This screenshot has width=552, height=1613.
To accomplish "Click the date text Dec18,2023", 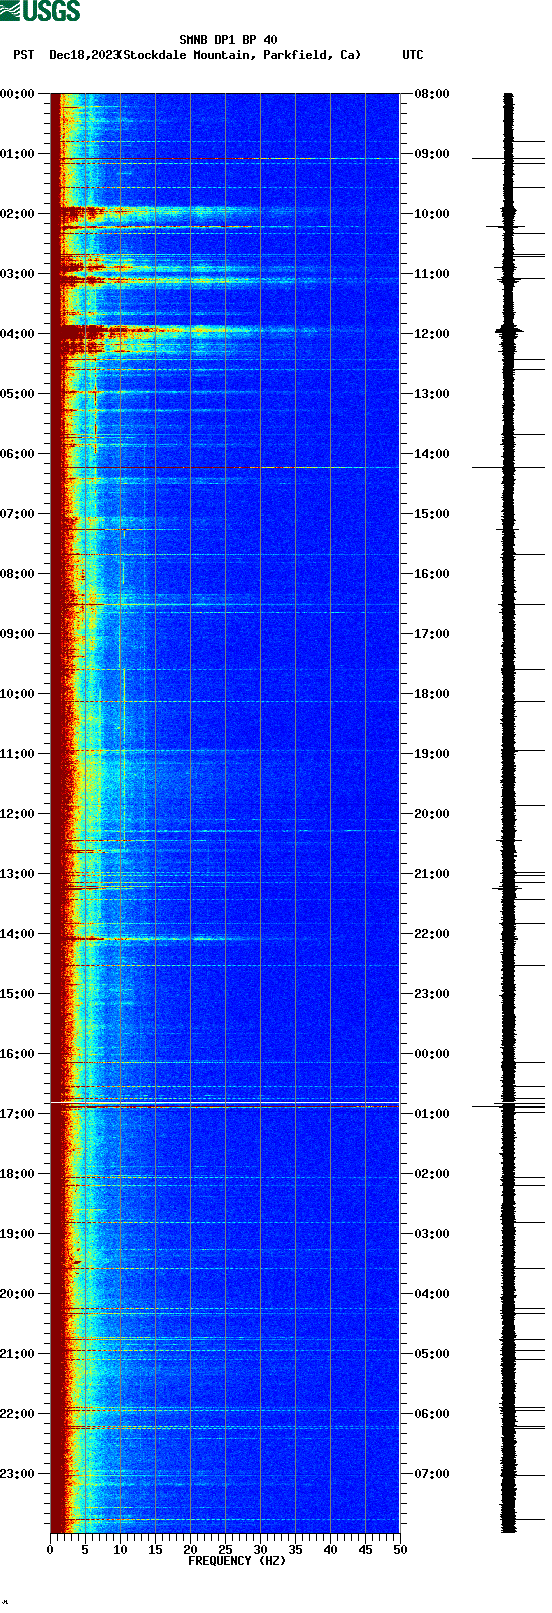I will [x=84, y=55].
